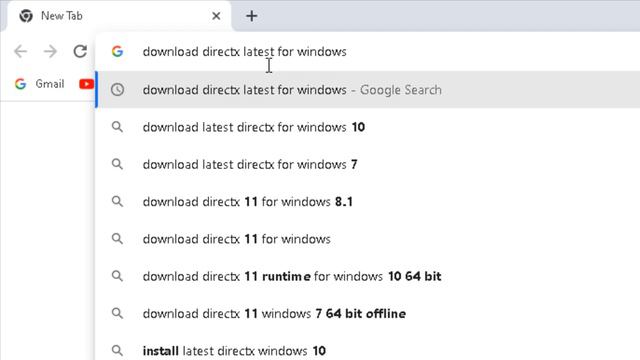Click the browser forward arrow
The height and width of the screenshot is (360, 640).
pyautogui.click(x=50, y=51)
